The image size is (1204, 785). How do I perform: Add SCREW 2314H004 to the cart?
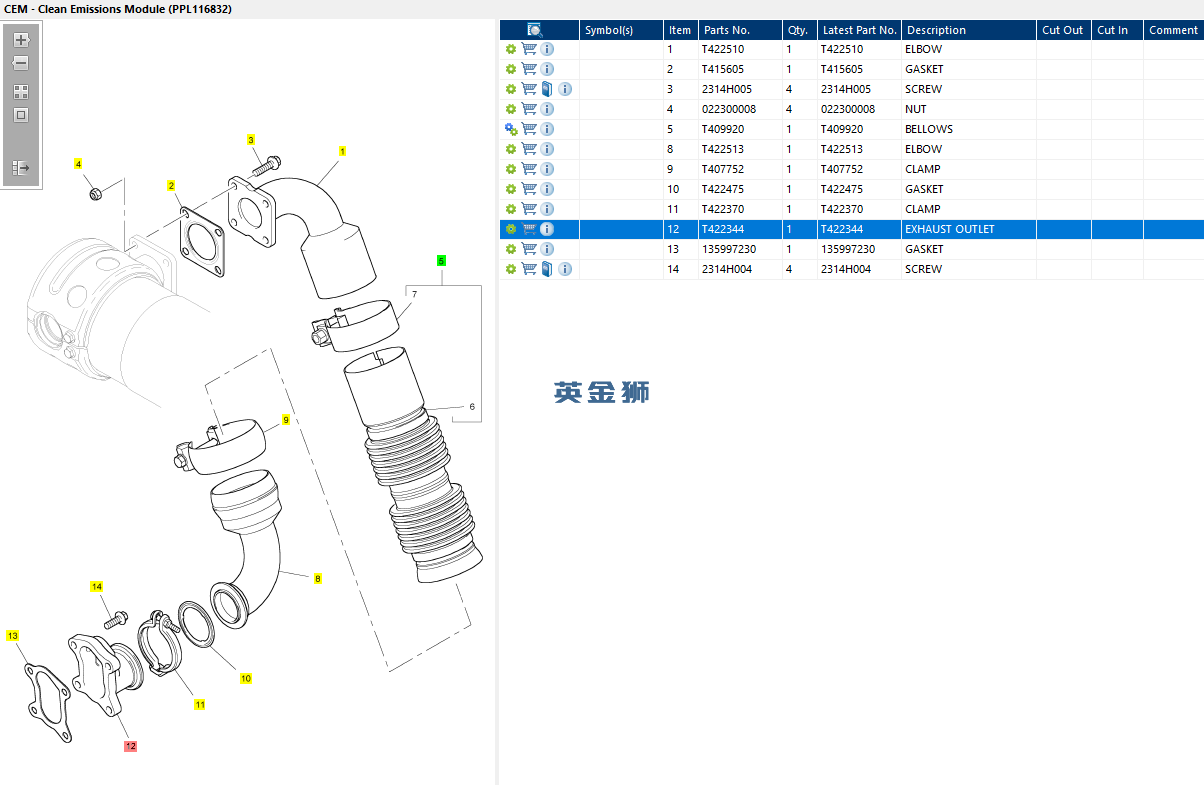click(529, 269)
